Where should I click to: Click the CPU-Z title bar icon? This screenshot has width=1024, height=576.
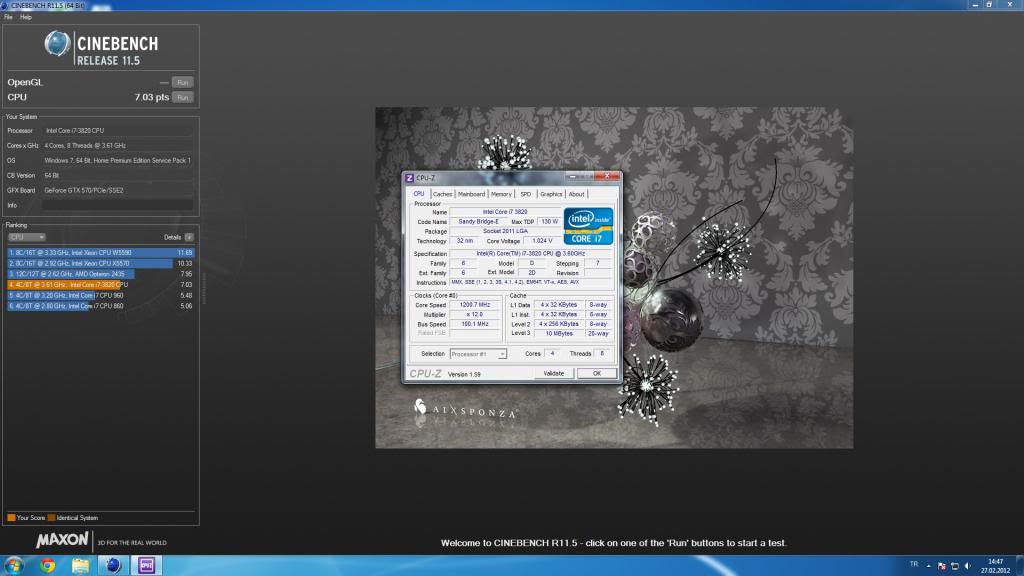pyautogui.click(x=409, y=178)
